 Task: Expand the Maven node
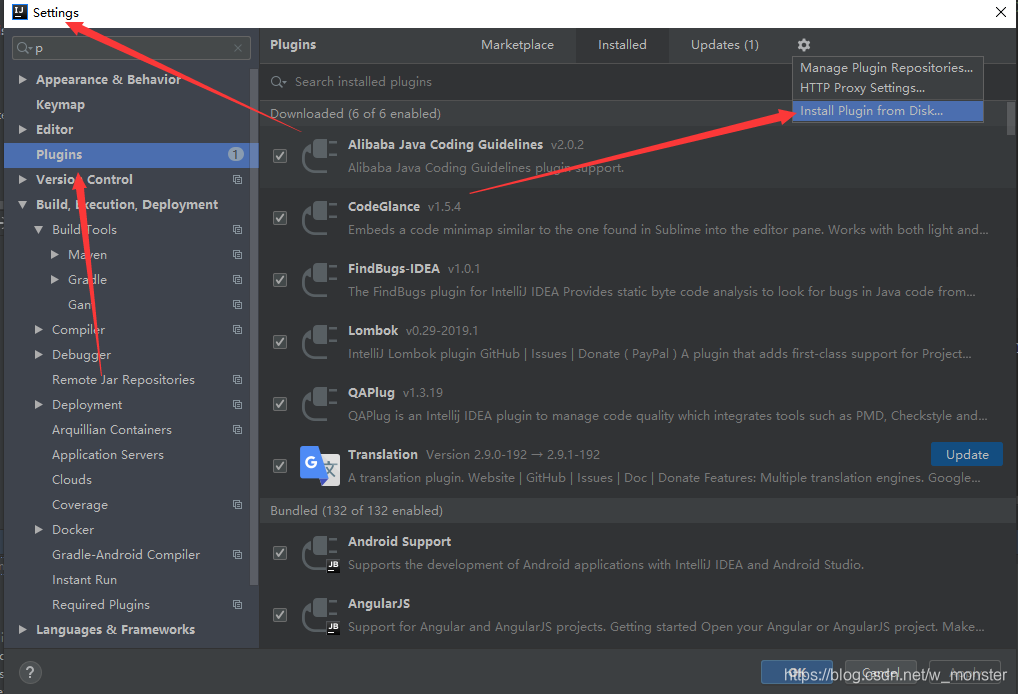55,254
